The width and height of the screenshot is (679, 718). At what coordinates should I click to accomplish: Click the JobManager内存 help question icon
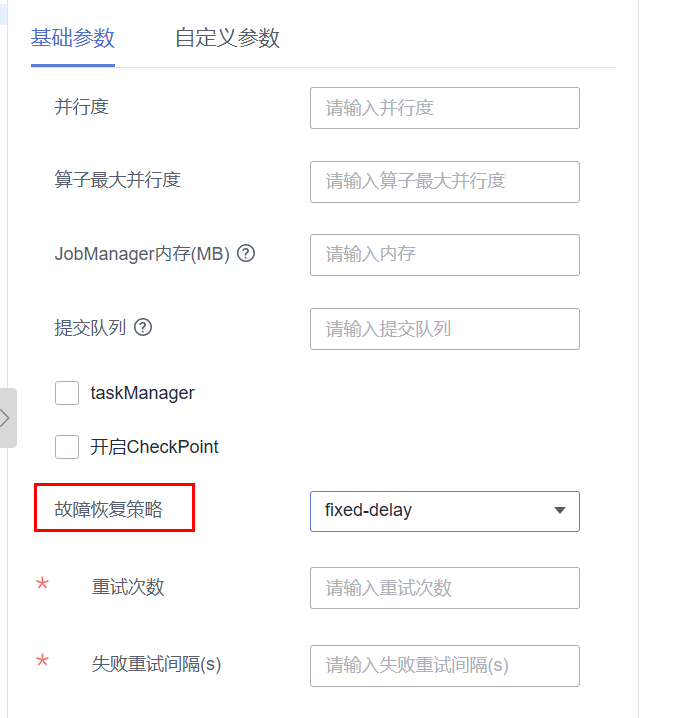pyautogui.click(x=246, y=253)
